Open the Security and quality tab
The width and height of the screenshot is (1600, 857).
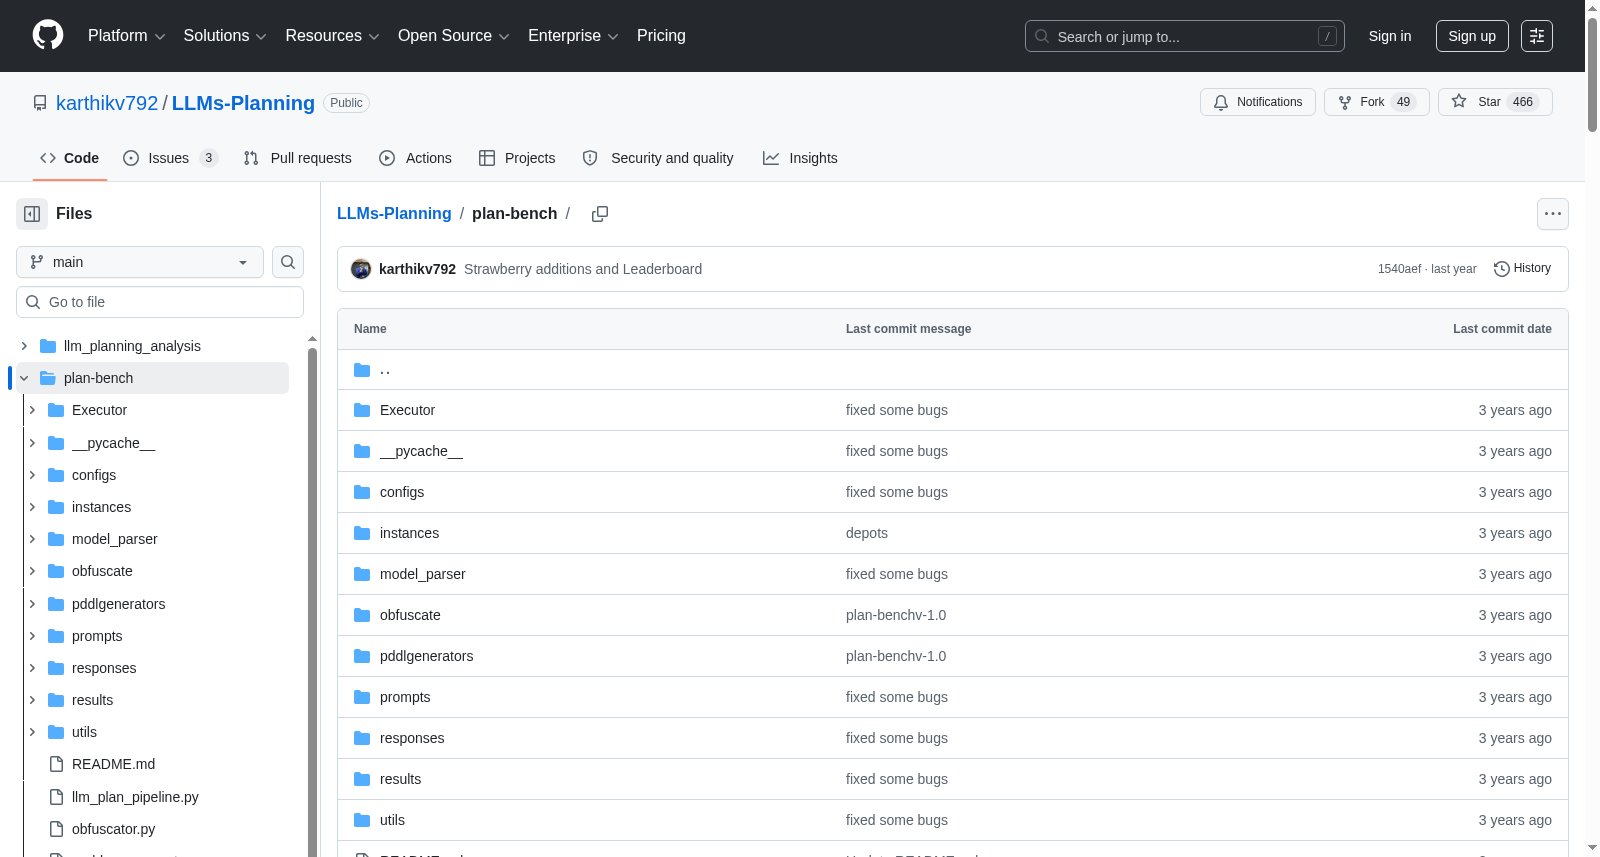click(658, 158)
